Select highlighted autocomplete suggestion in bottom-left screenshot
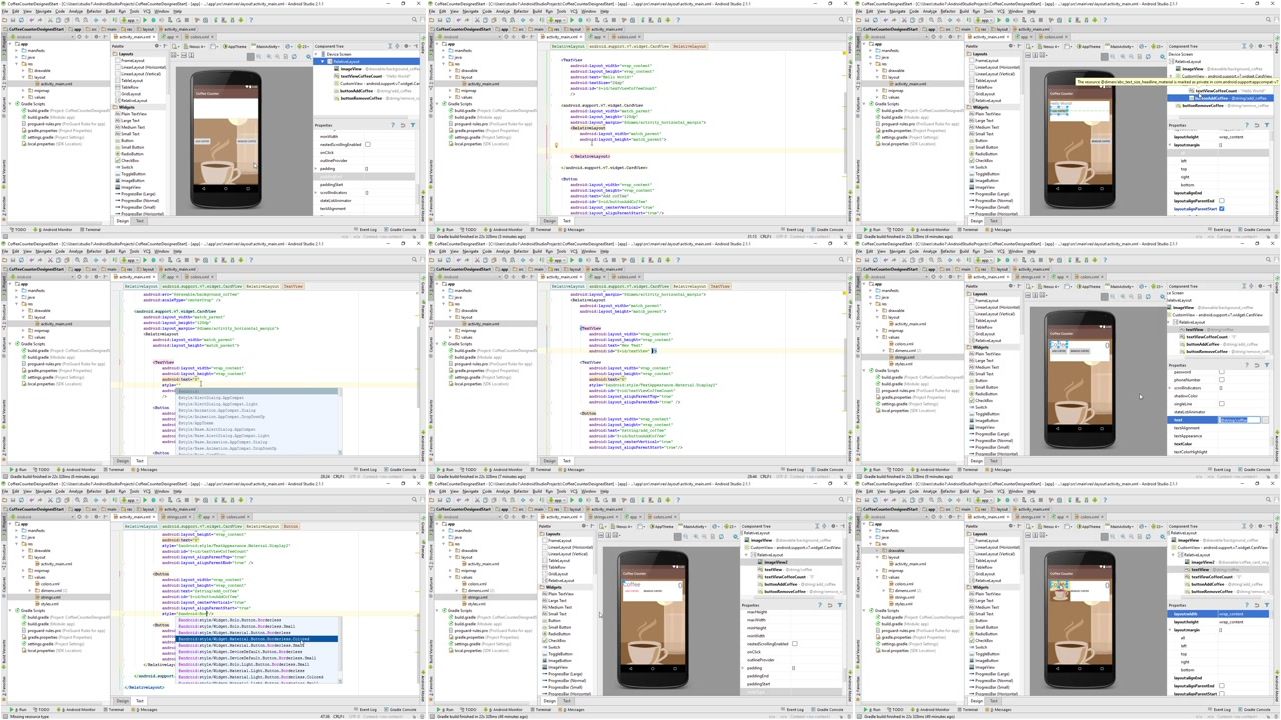 pyautogui.click(x=258, y=639)
